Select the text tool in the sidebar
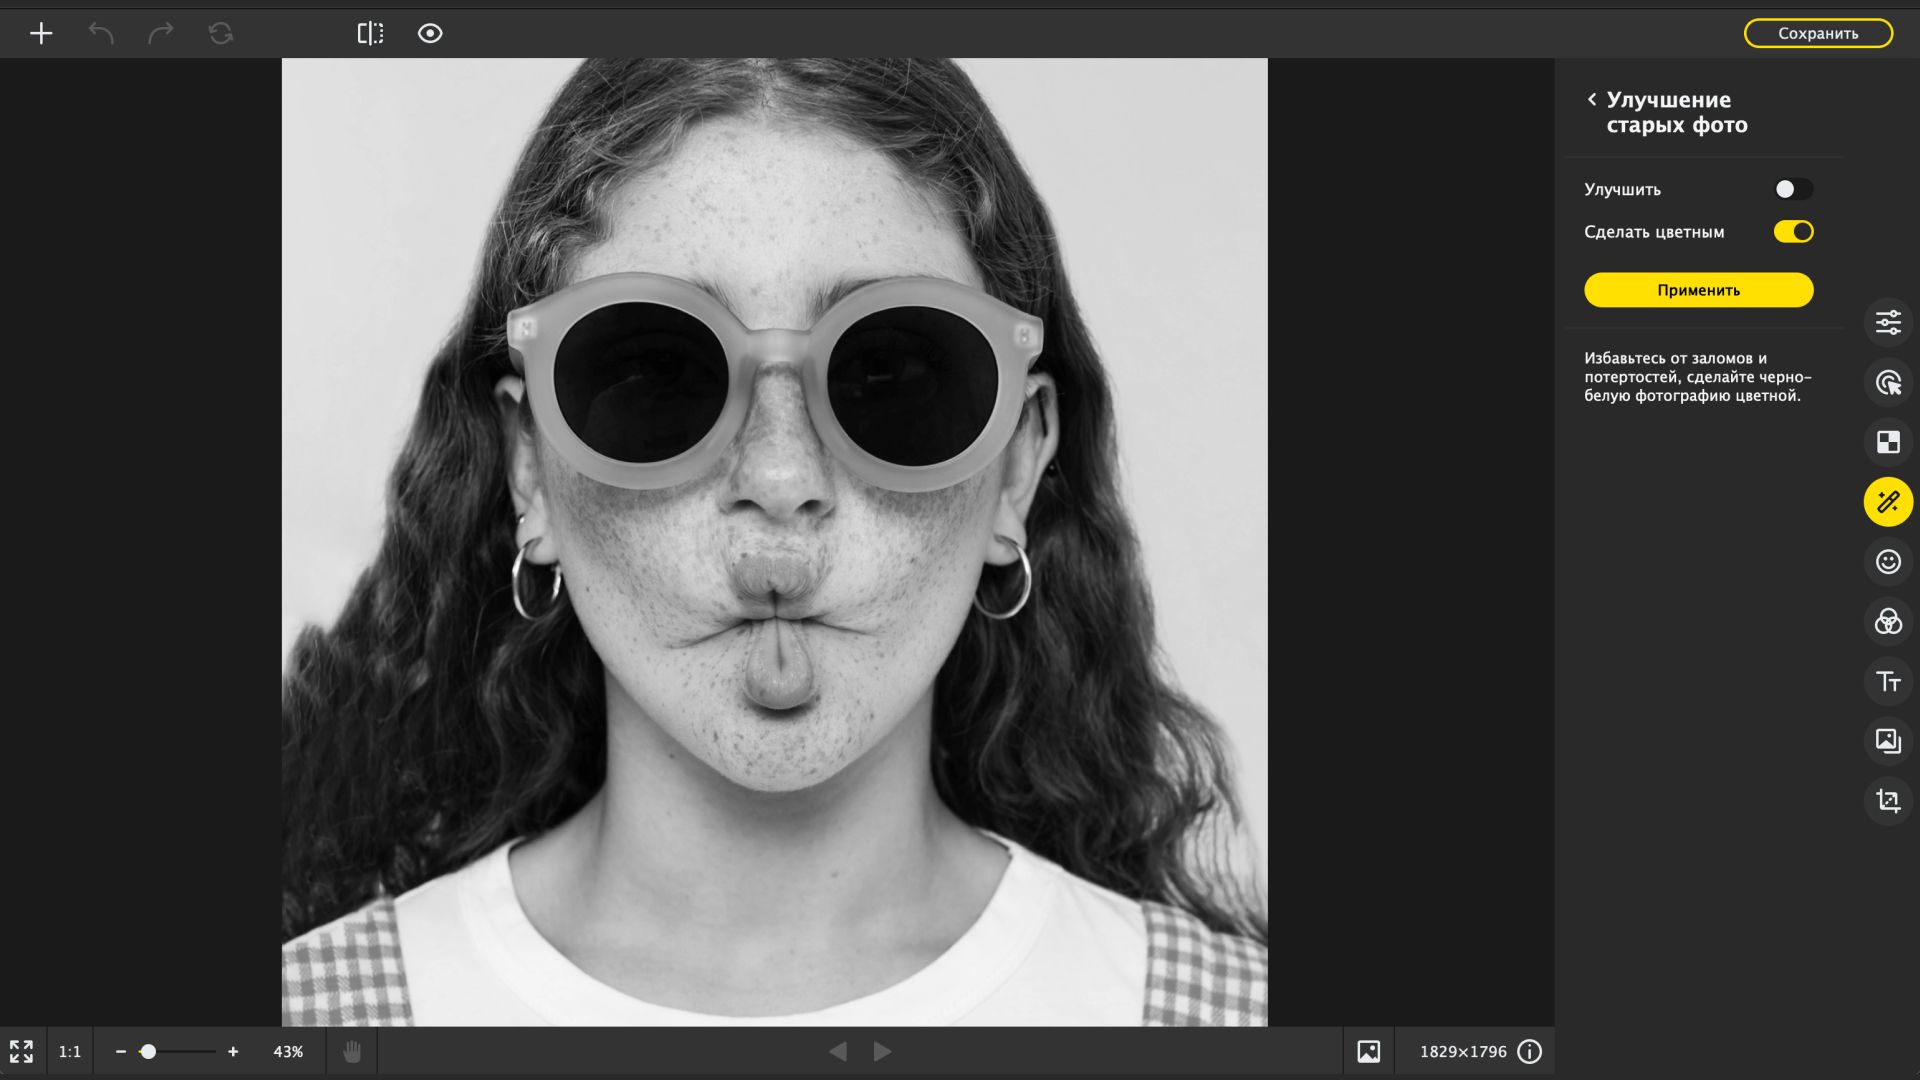1920x1080 pixels. click(x=1888, y=682)
